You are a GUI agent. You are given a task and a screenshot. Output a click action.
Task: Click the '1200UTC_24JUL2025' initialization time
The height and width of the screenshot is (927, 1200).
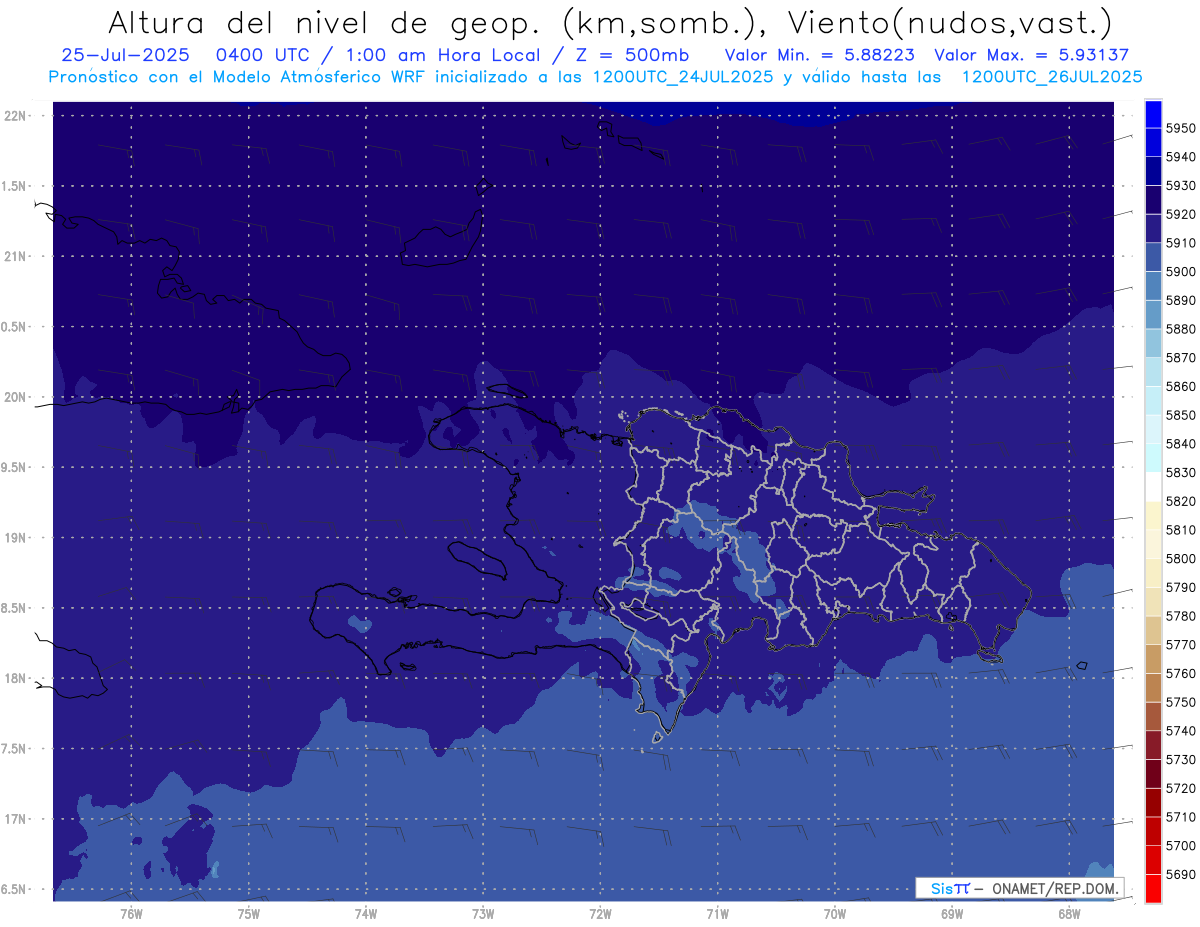(x=683, y=76)
